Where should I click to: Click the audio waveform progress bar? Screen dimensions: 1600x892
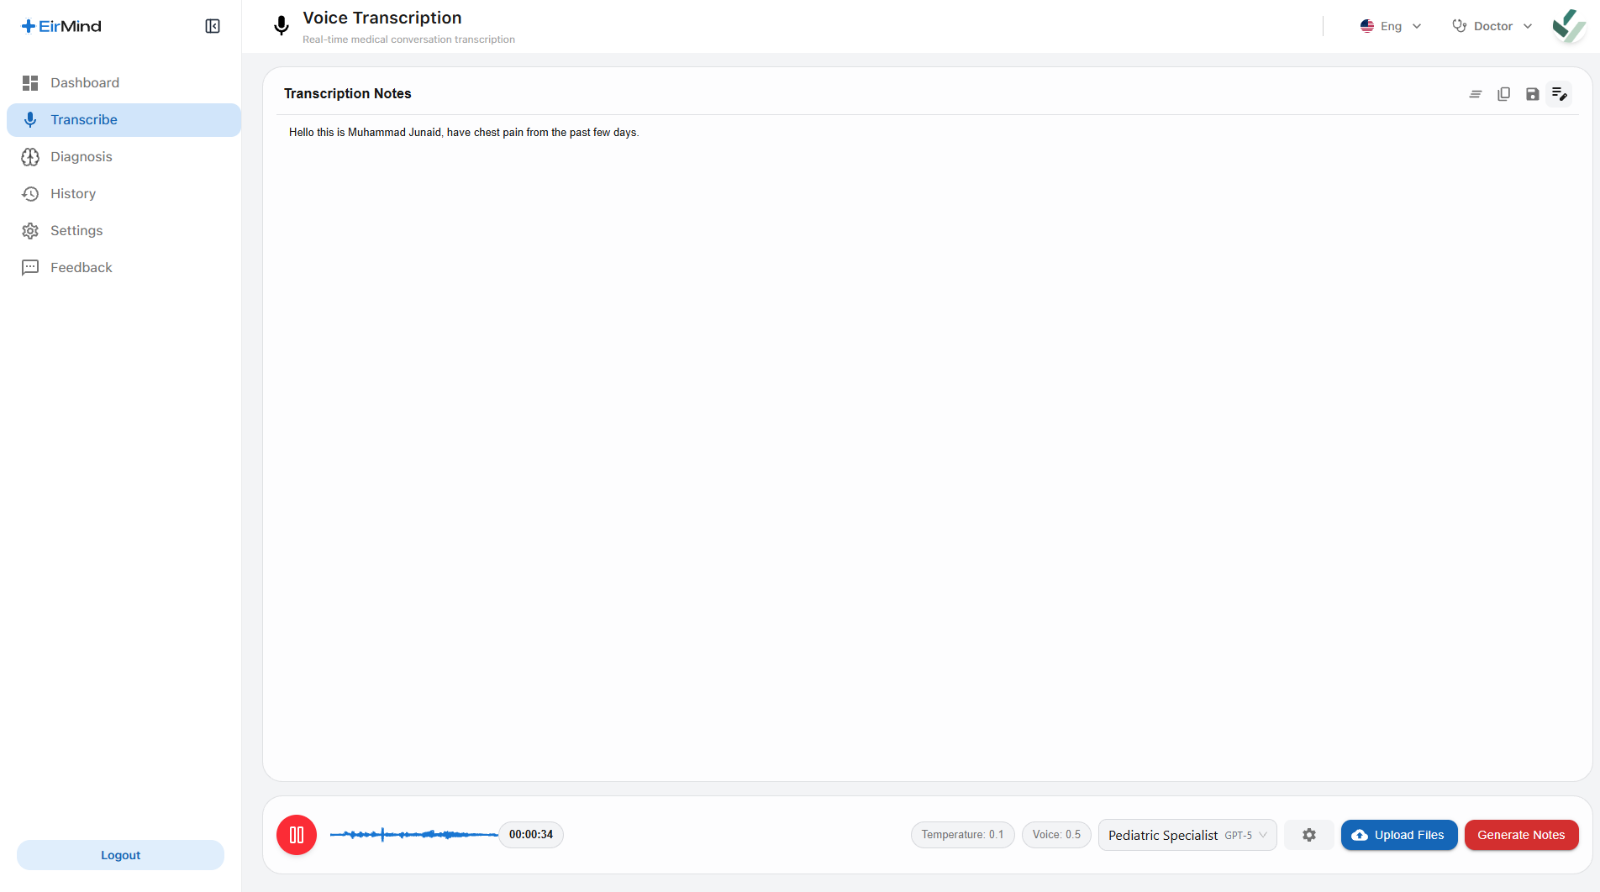tap(414, 834)
